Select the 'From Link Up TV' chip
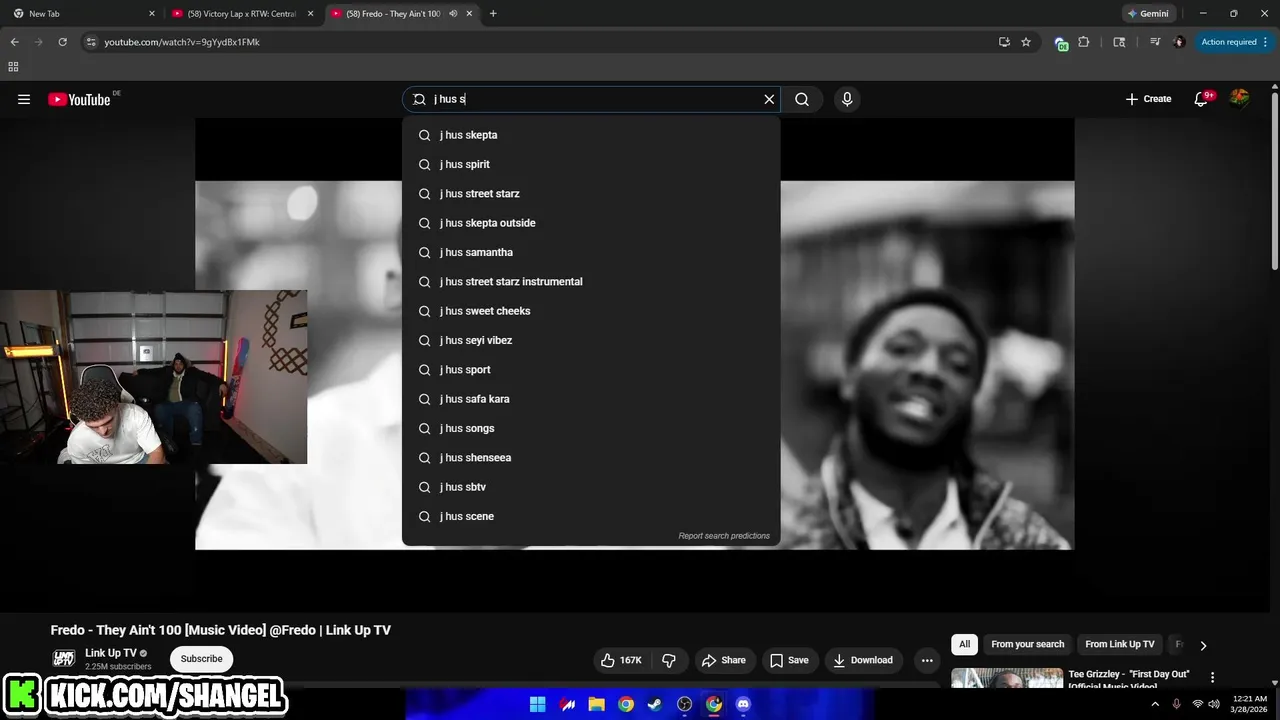Image resolution: width=1280 pixels, height=720 pixels. (1120, 644)
